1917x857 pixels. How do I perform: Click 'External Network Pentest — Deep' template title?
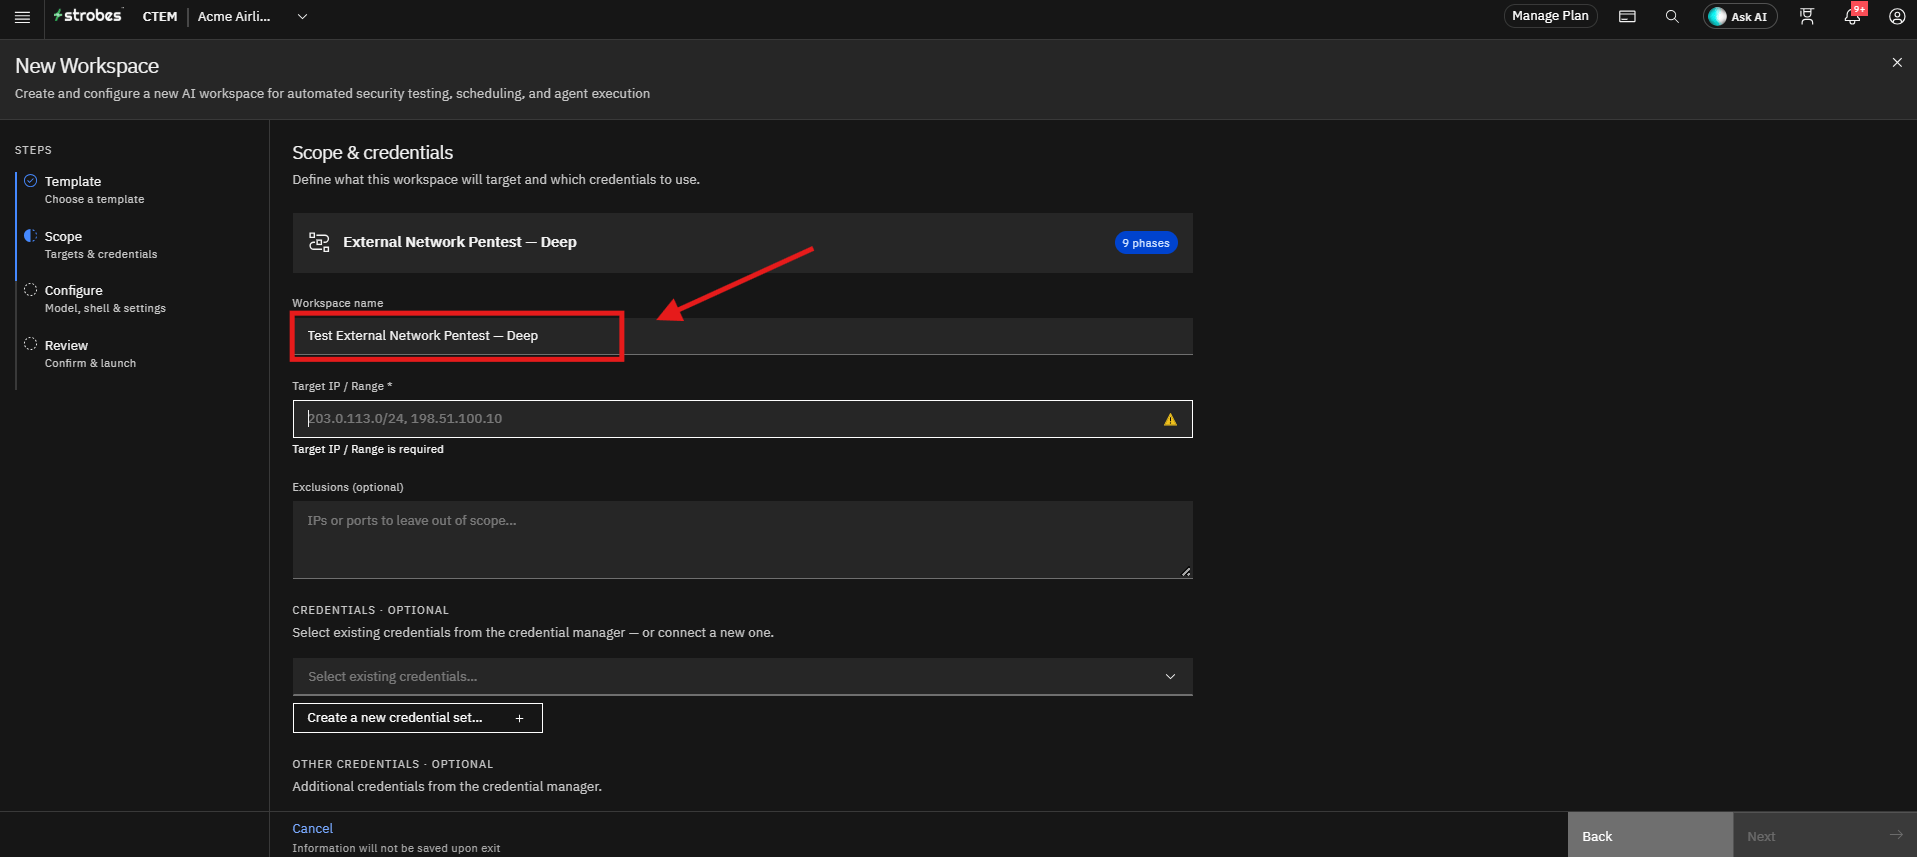(460, 242)
